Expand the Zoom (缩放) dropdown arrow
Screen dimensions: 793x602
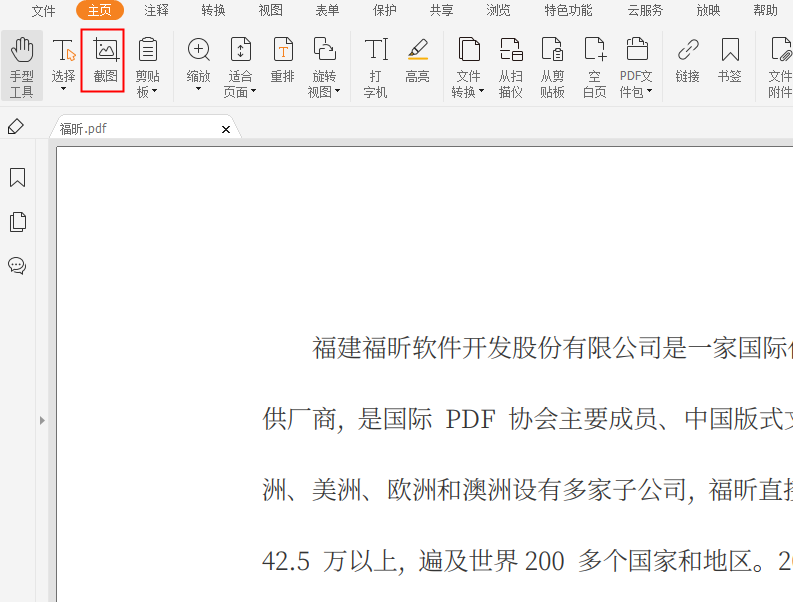click(x=198, y=89)
